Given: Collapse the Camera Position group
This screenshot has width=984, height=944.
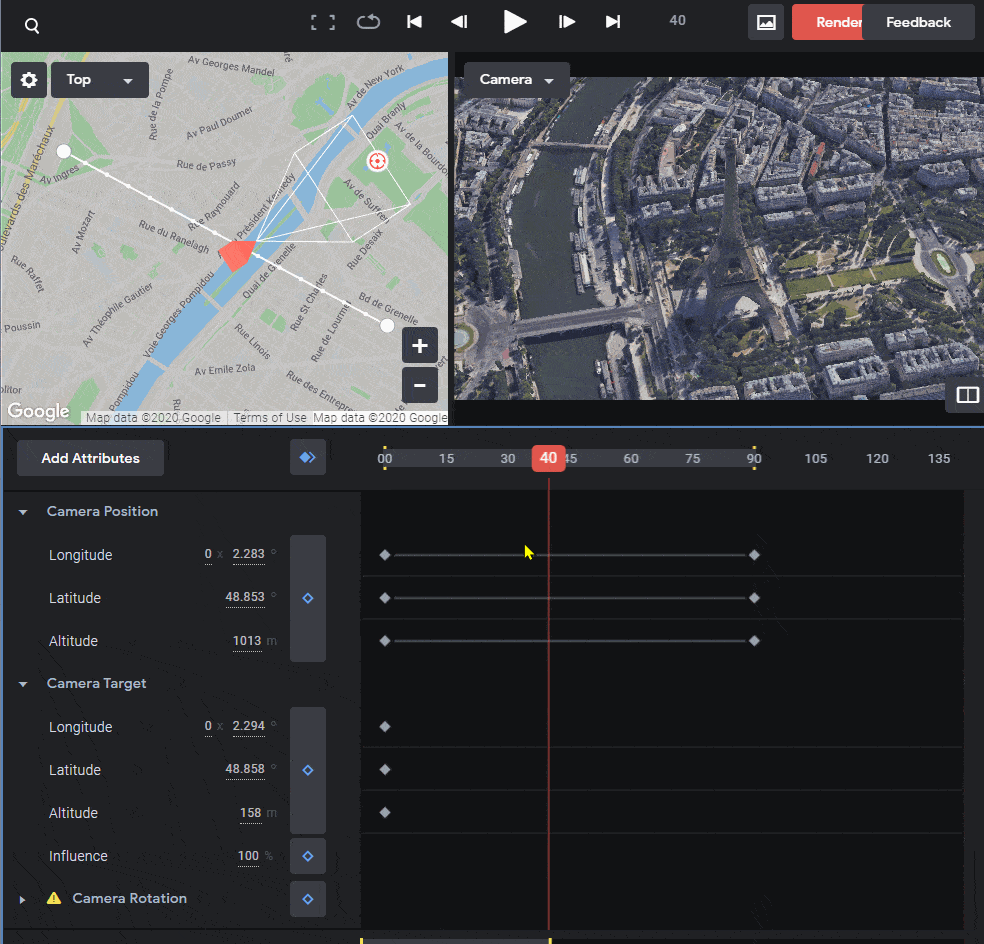Looking at the screenshot, I should click(23, 512).
